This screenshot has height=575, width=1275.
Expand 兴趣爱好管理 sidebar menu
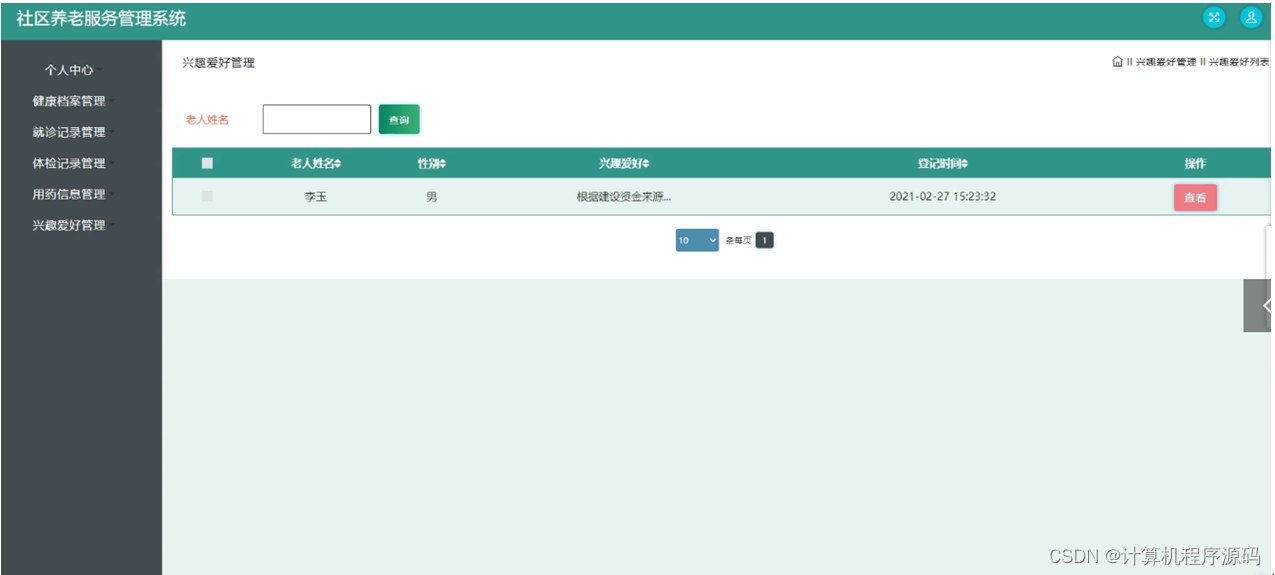(73, 225)
